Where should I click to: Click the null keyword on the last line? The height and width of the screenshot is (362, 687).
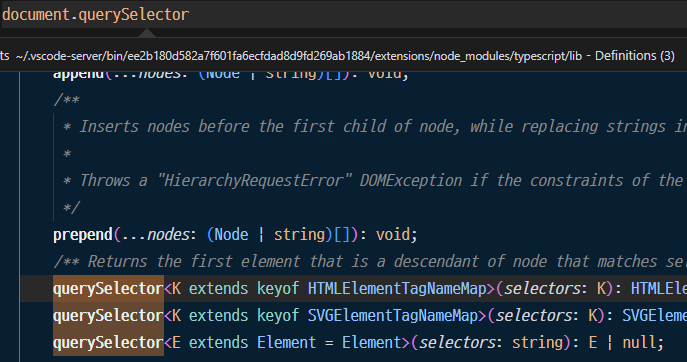(x=639, y=342)
